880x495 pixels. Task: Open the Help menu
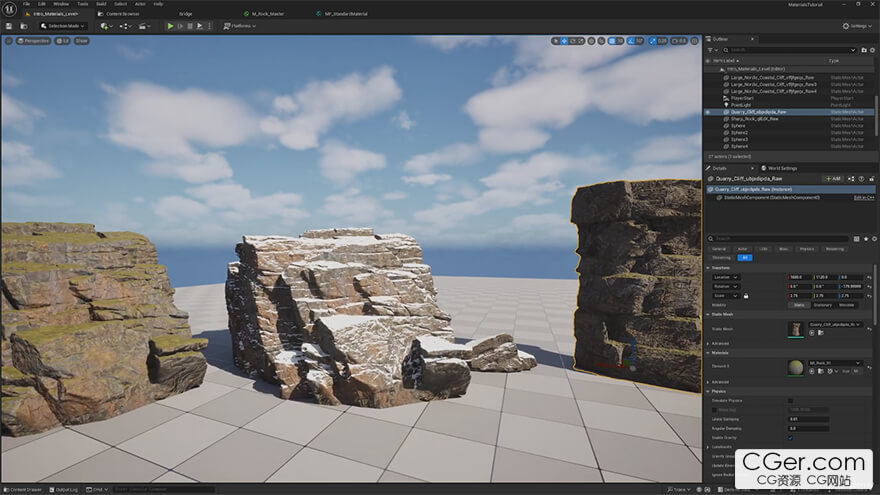158,4
